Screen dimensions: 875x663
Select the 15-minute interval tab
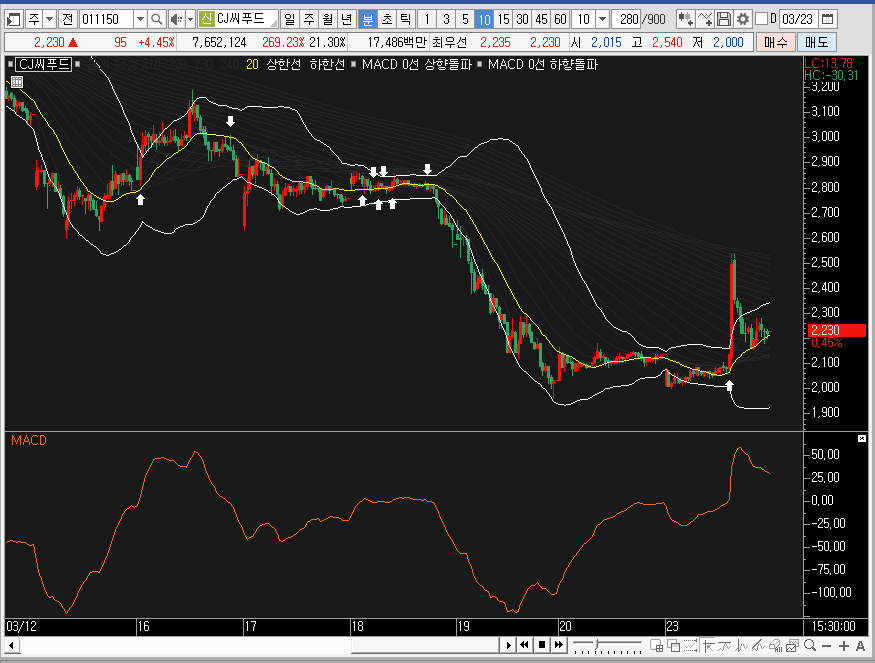[x=503, y=20]
